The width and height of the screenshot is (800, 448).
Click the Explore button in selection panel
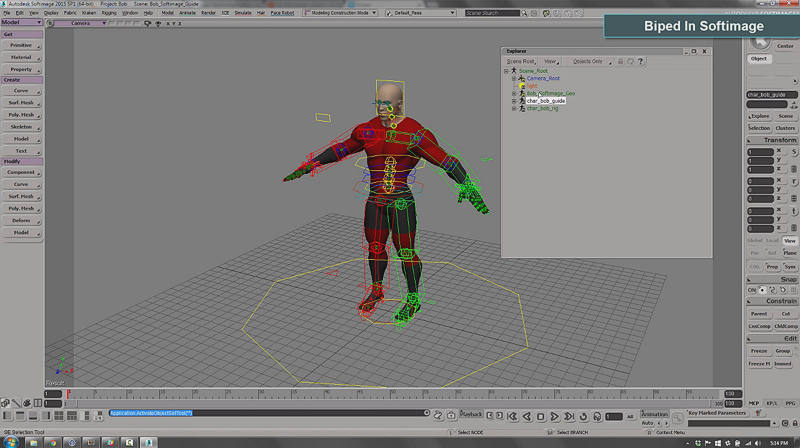tap(760, 116)
